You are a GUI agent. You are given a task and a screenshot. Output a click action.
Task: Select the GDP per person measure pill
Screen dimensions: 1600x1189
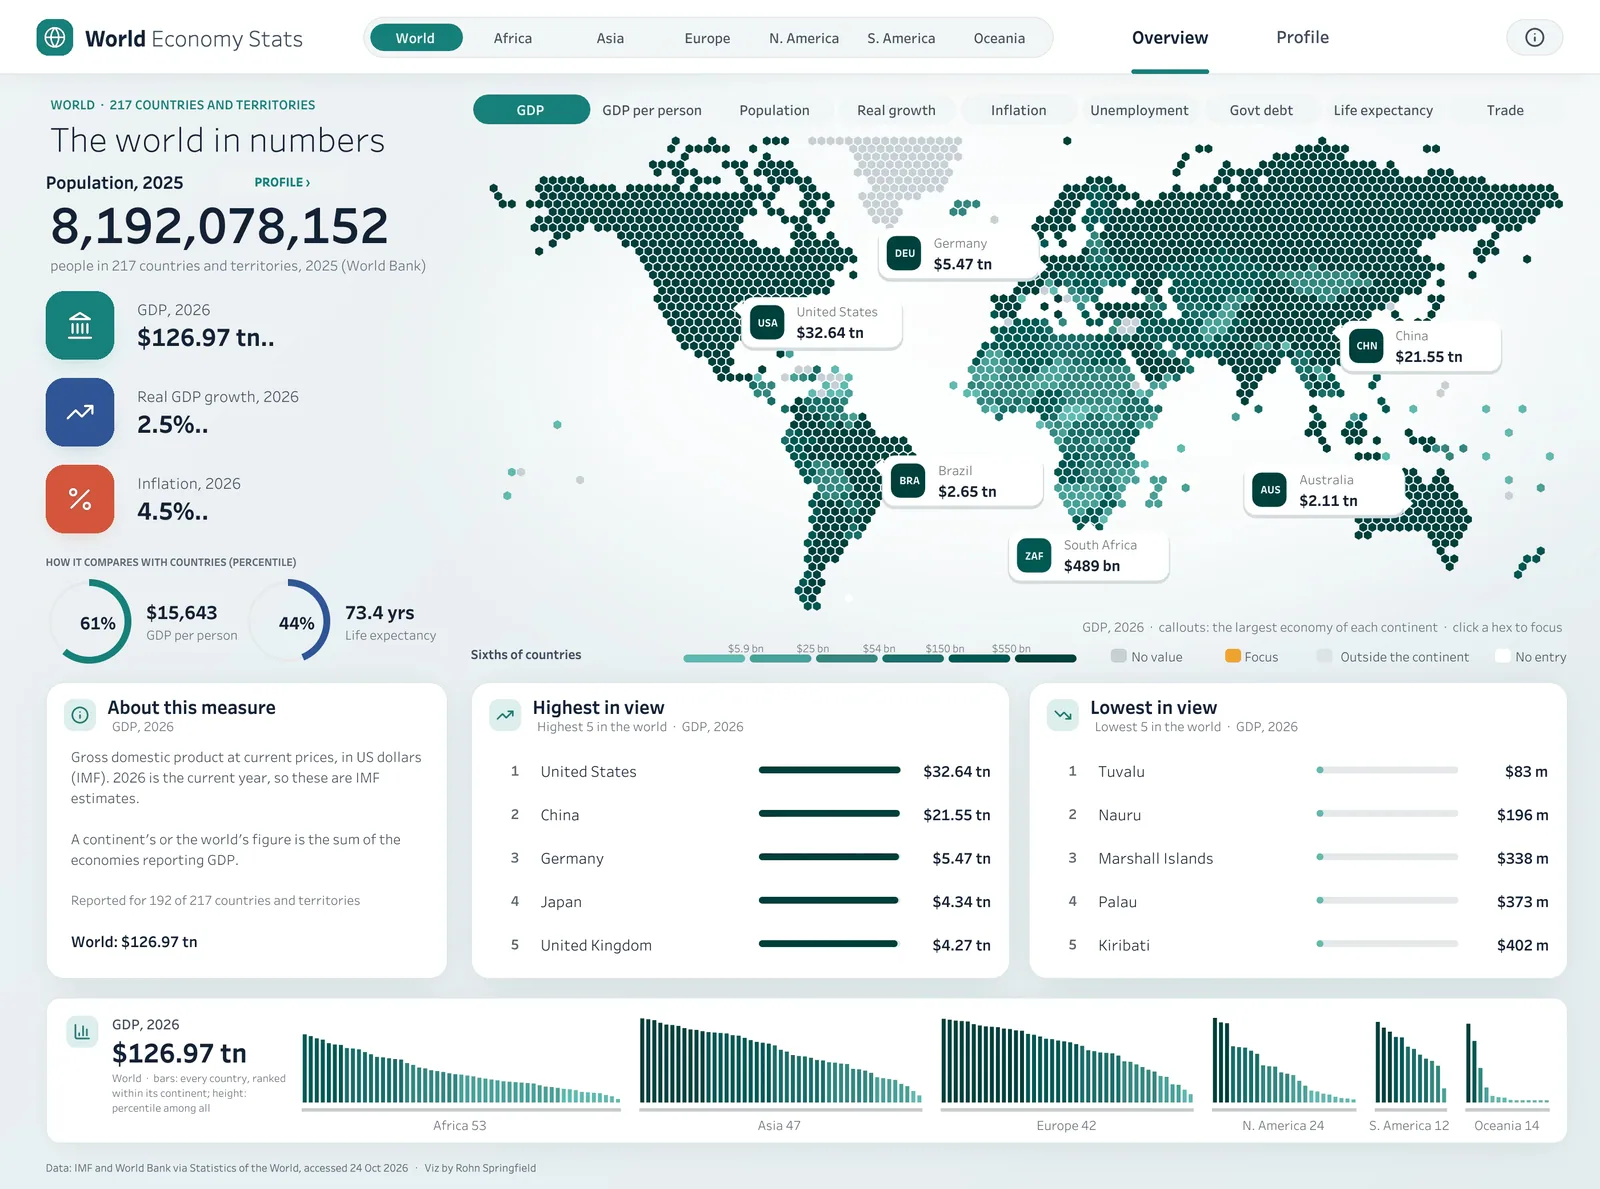(x=652, y=110)
